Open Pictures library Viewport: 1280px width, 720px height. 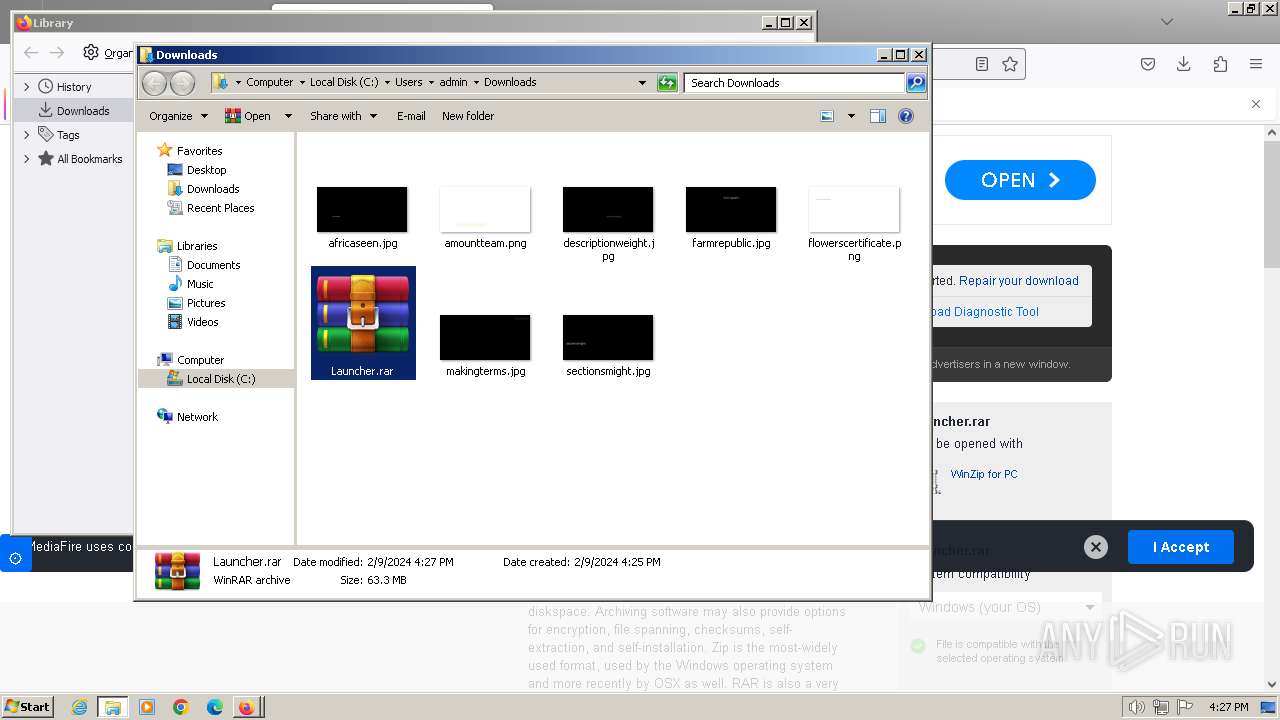(x=206, y=303)
